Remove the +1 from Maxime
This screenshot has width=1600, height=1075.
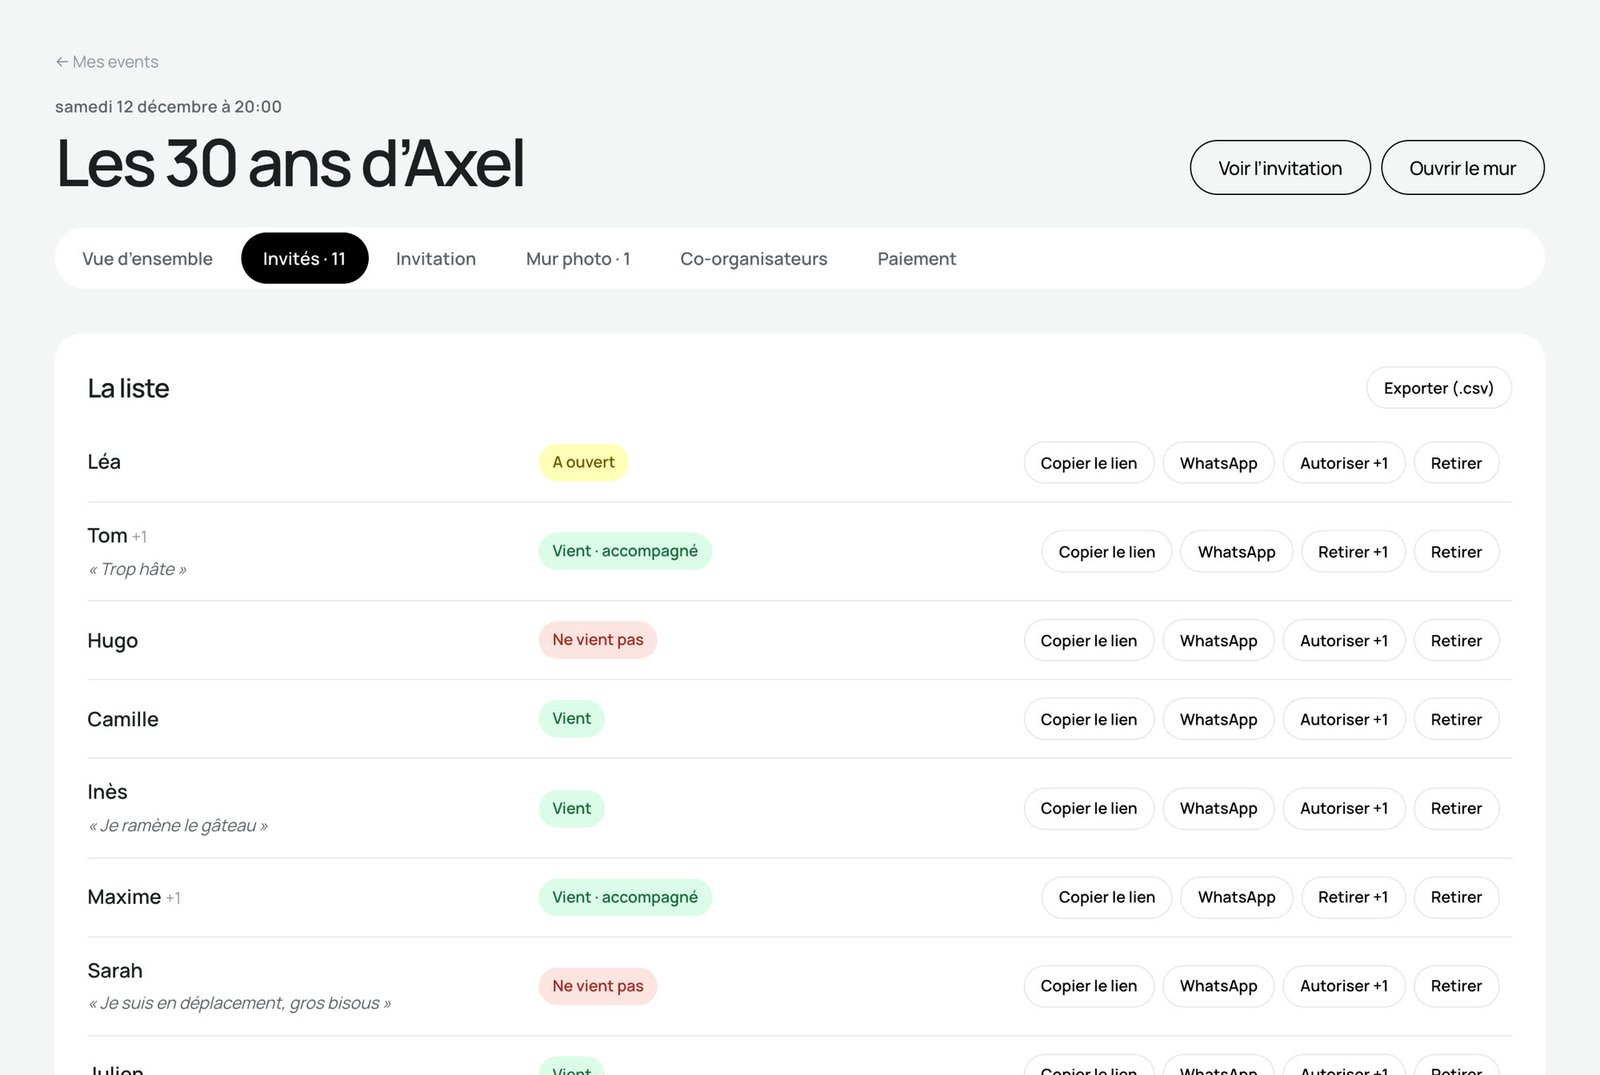tap(1353, 898)
